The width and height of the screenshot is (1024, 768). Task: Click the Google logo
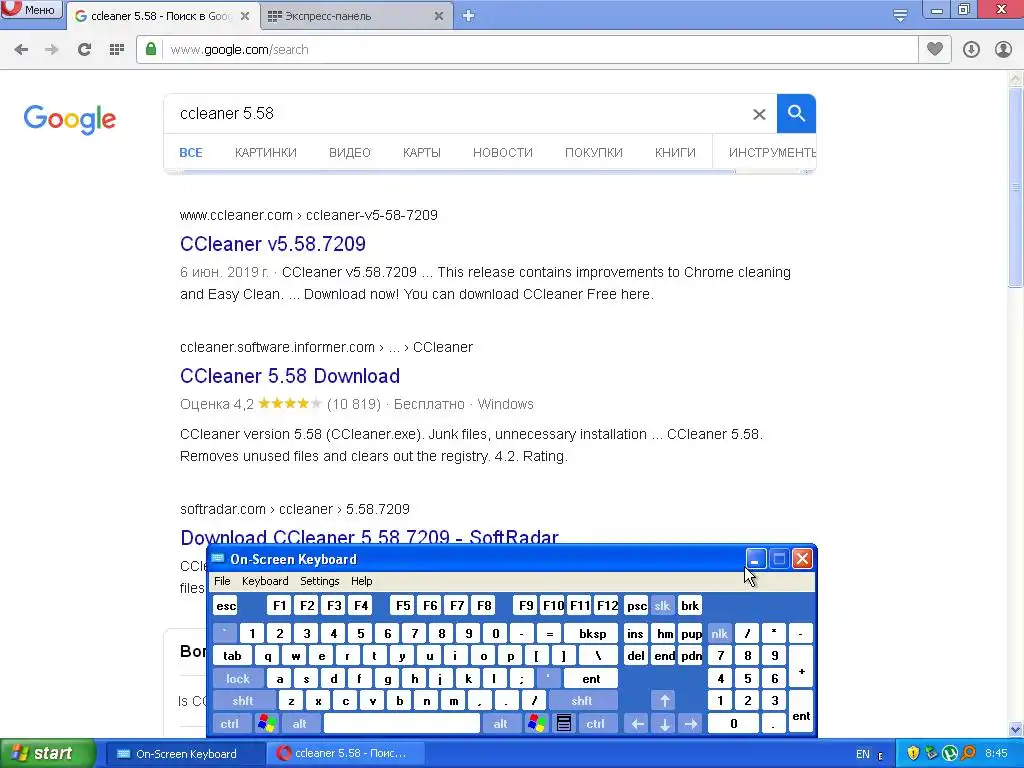70,120
